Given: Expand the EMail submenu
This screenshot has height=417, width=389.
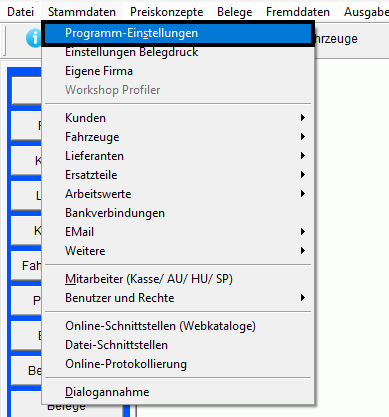Looking at the screenshot, I should [x=178, y=232].
